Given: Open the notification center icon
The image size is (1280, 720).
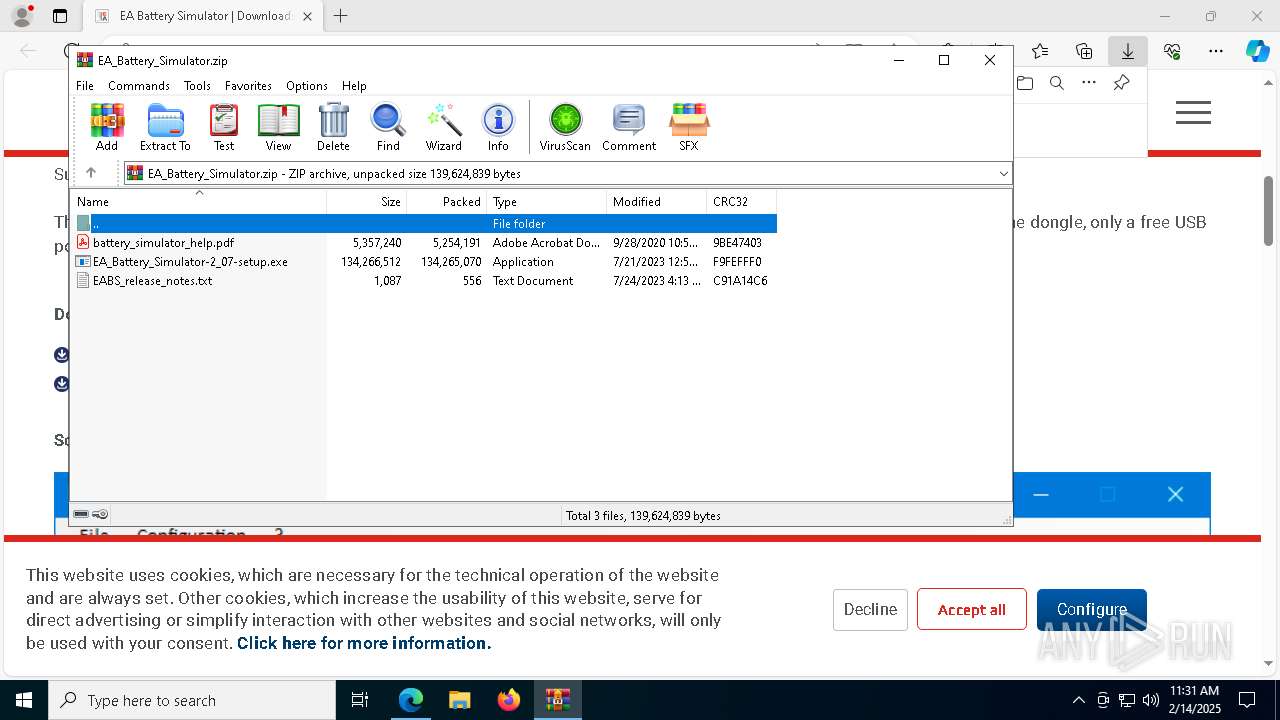Looking at the screenshot, I should coord(1247,700).
